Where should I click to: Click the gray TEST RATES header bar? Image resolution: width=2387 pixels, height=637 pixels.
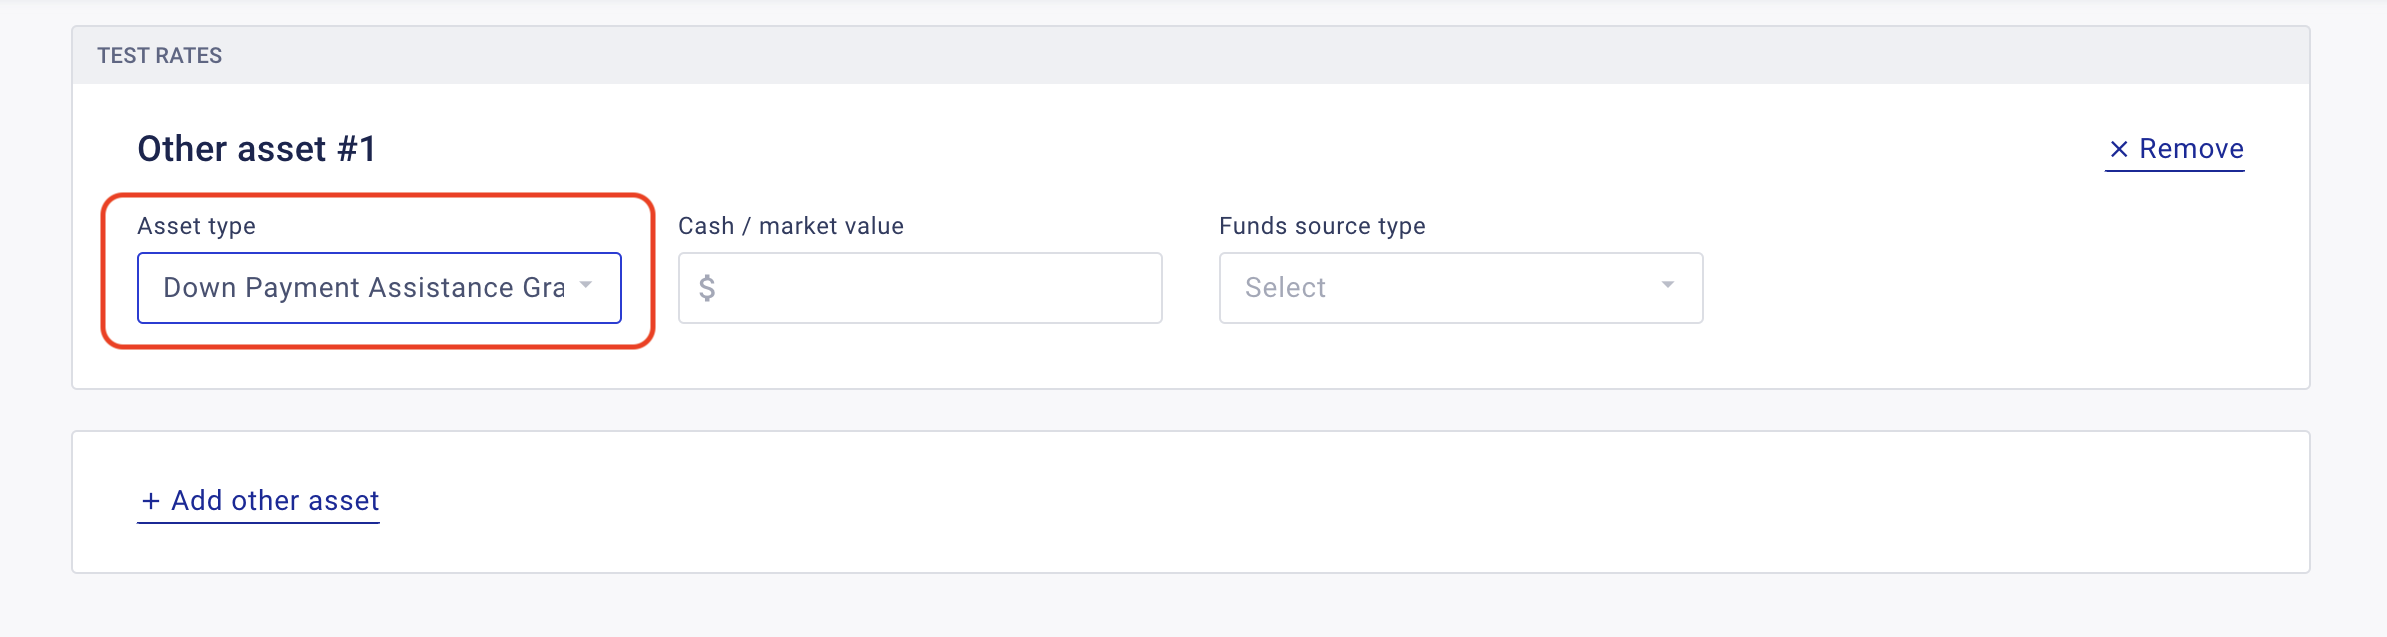[x=1200, y=56]
